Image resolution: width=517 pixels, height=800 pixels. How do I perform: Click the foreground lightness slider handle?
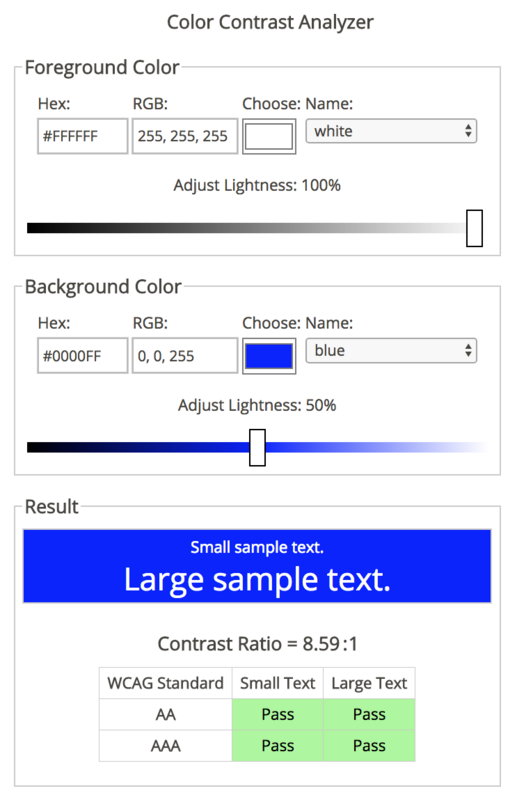[x=474, y=228]
